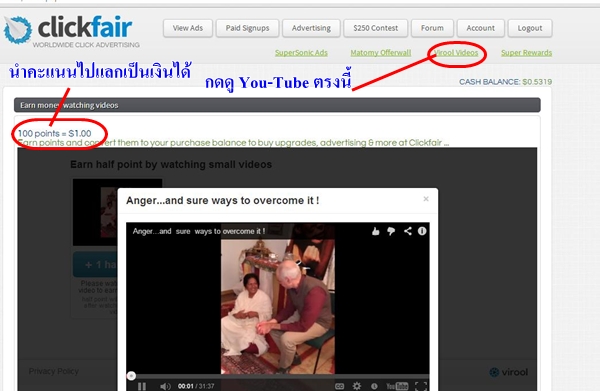This screenshot has width=600, height=391.
Task: Enter fullscreen video mode
Action: click(x=421, y=386)
